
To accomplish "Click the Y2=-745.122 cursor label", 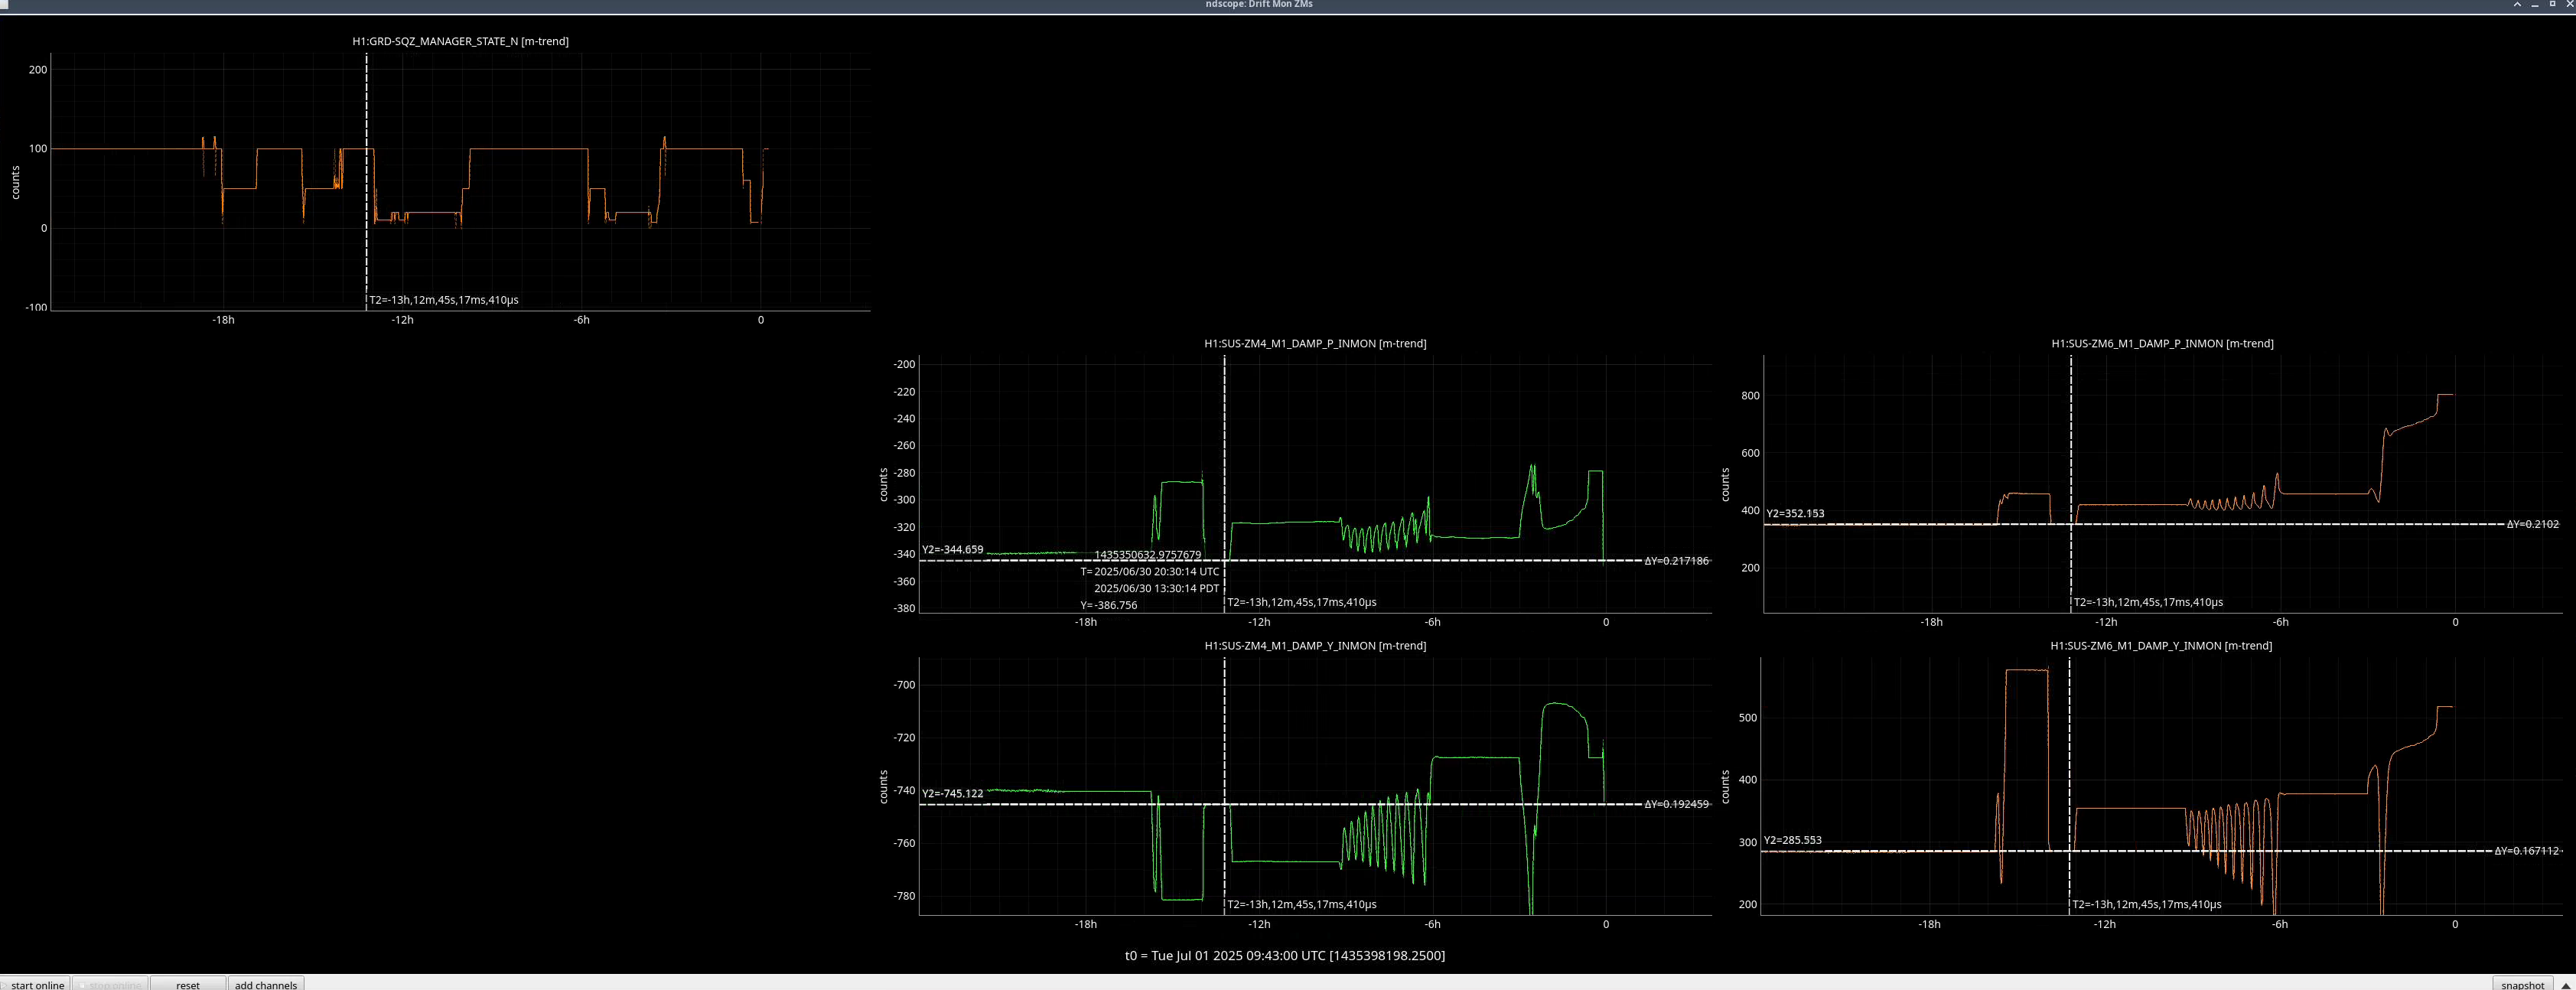I will [952, 793].
